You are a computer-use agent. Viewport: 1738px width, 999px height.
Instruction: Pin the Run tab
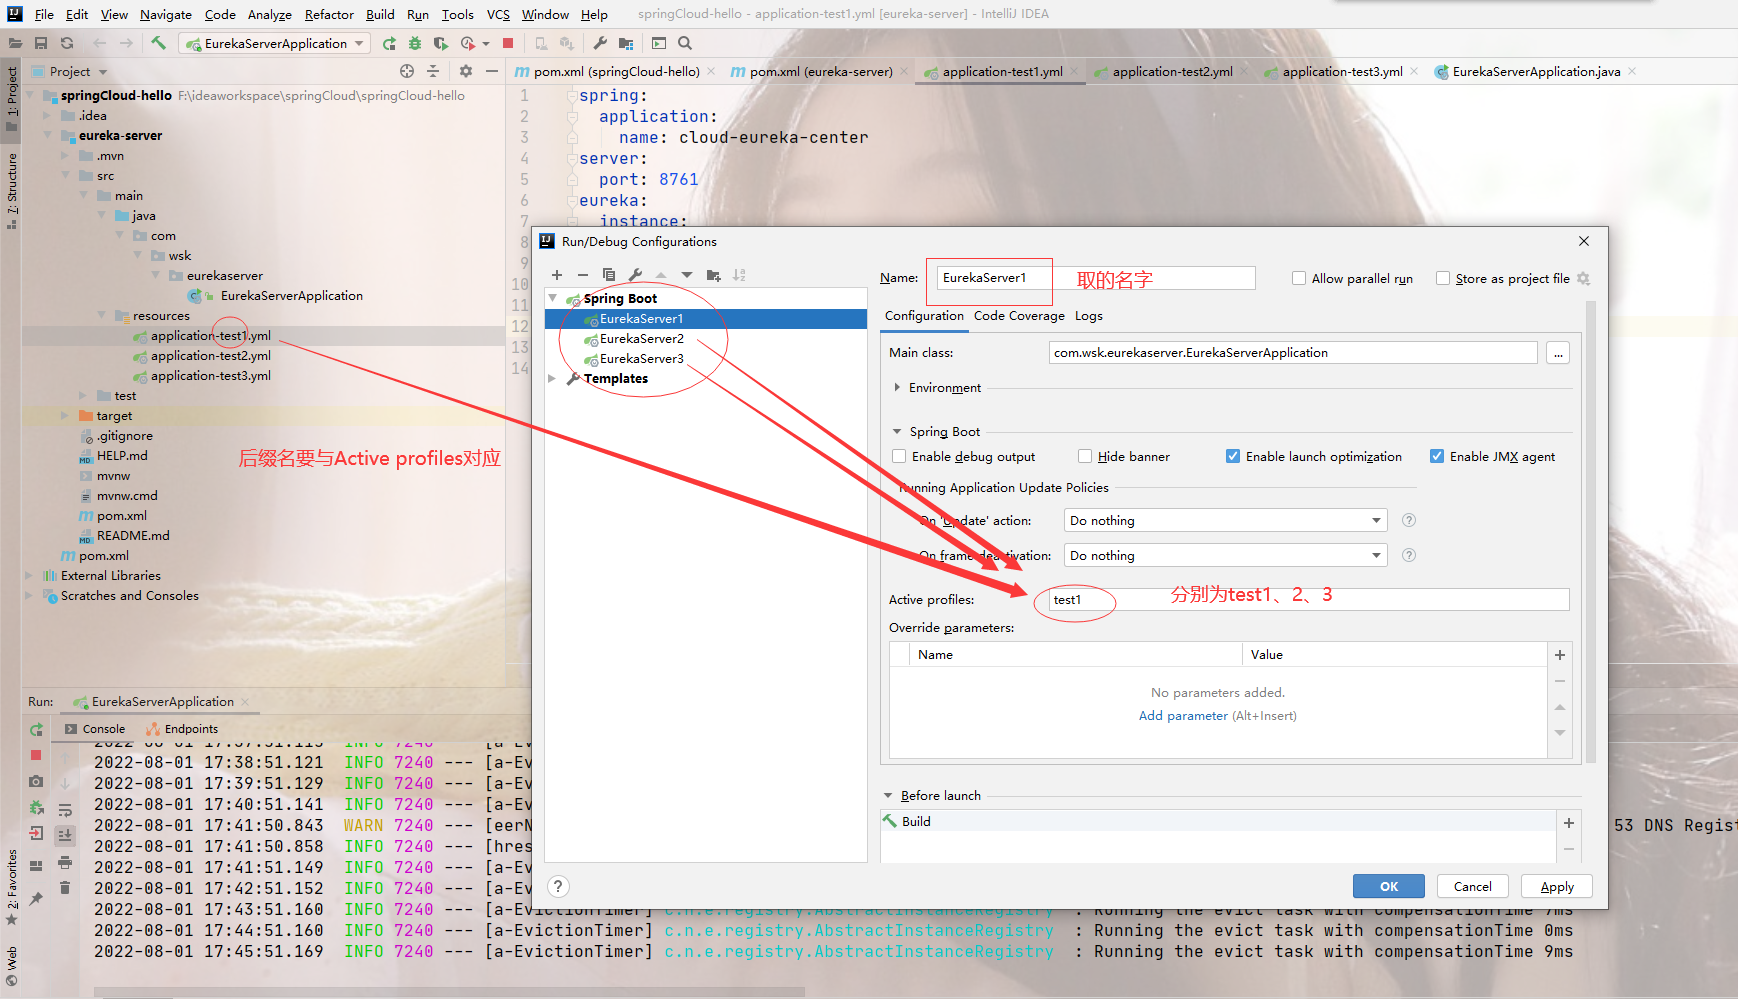click(36, 899)
